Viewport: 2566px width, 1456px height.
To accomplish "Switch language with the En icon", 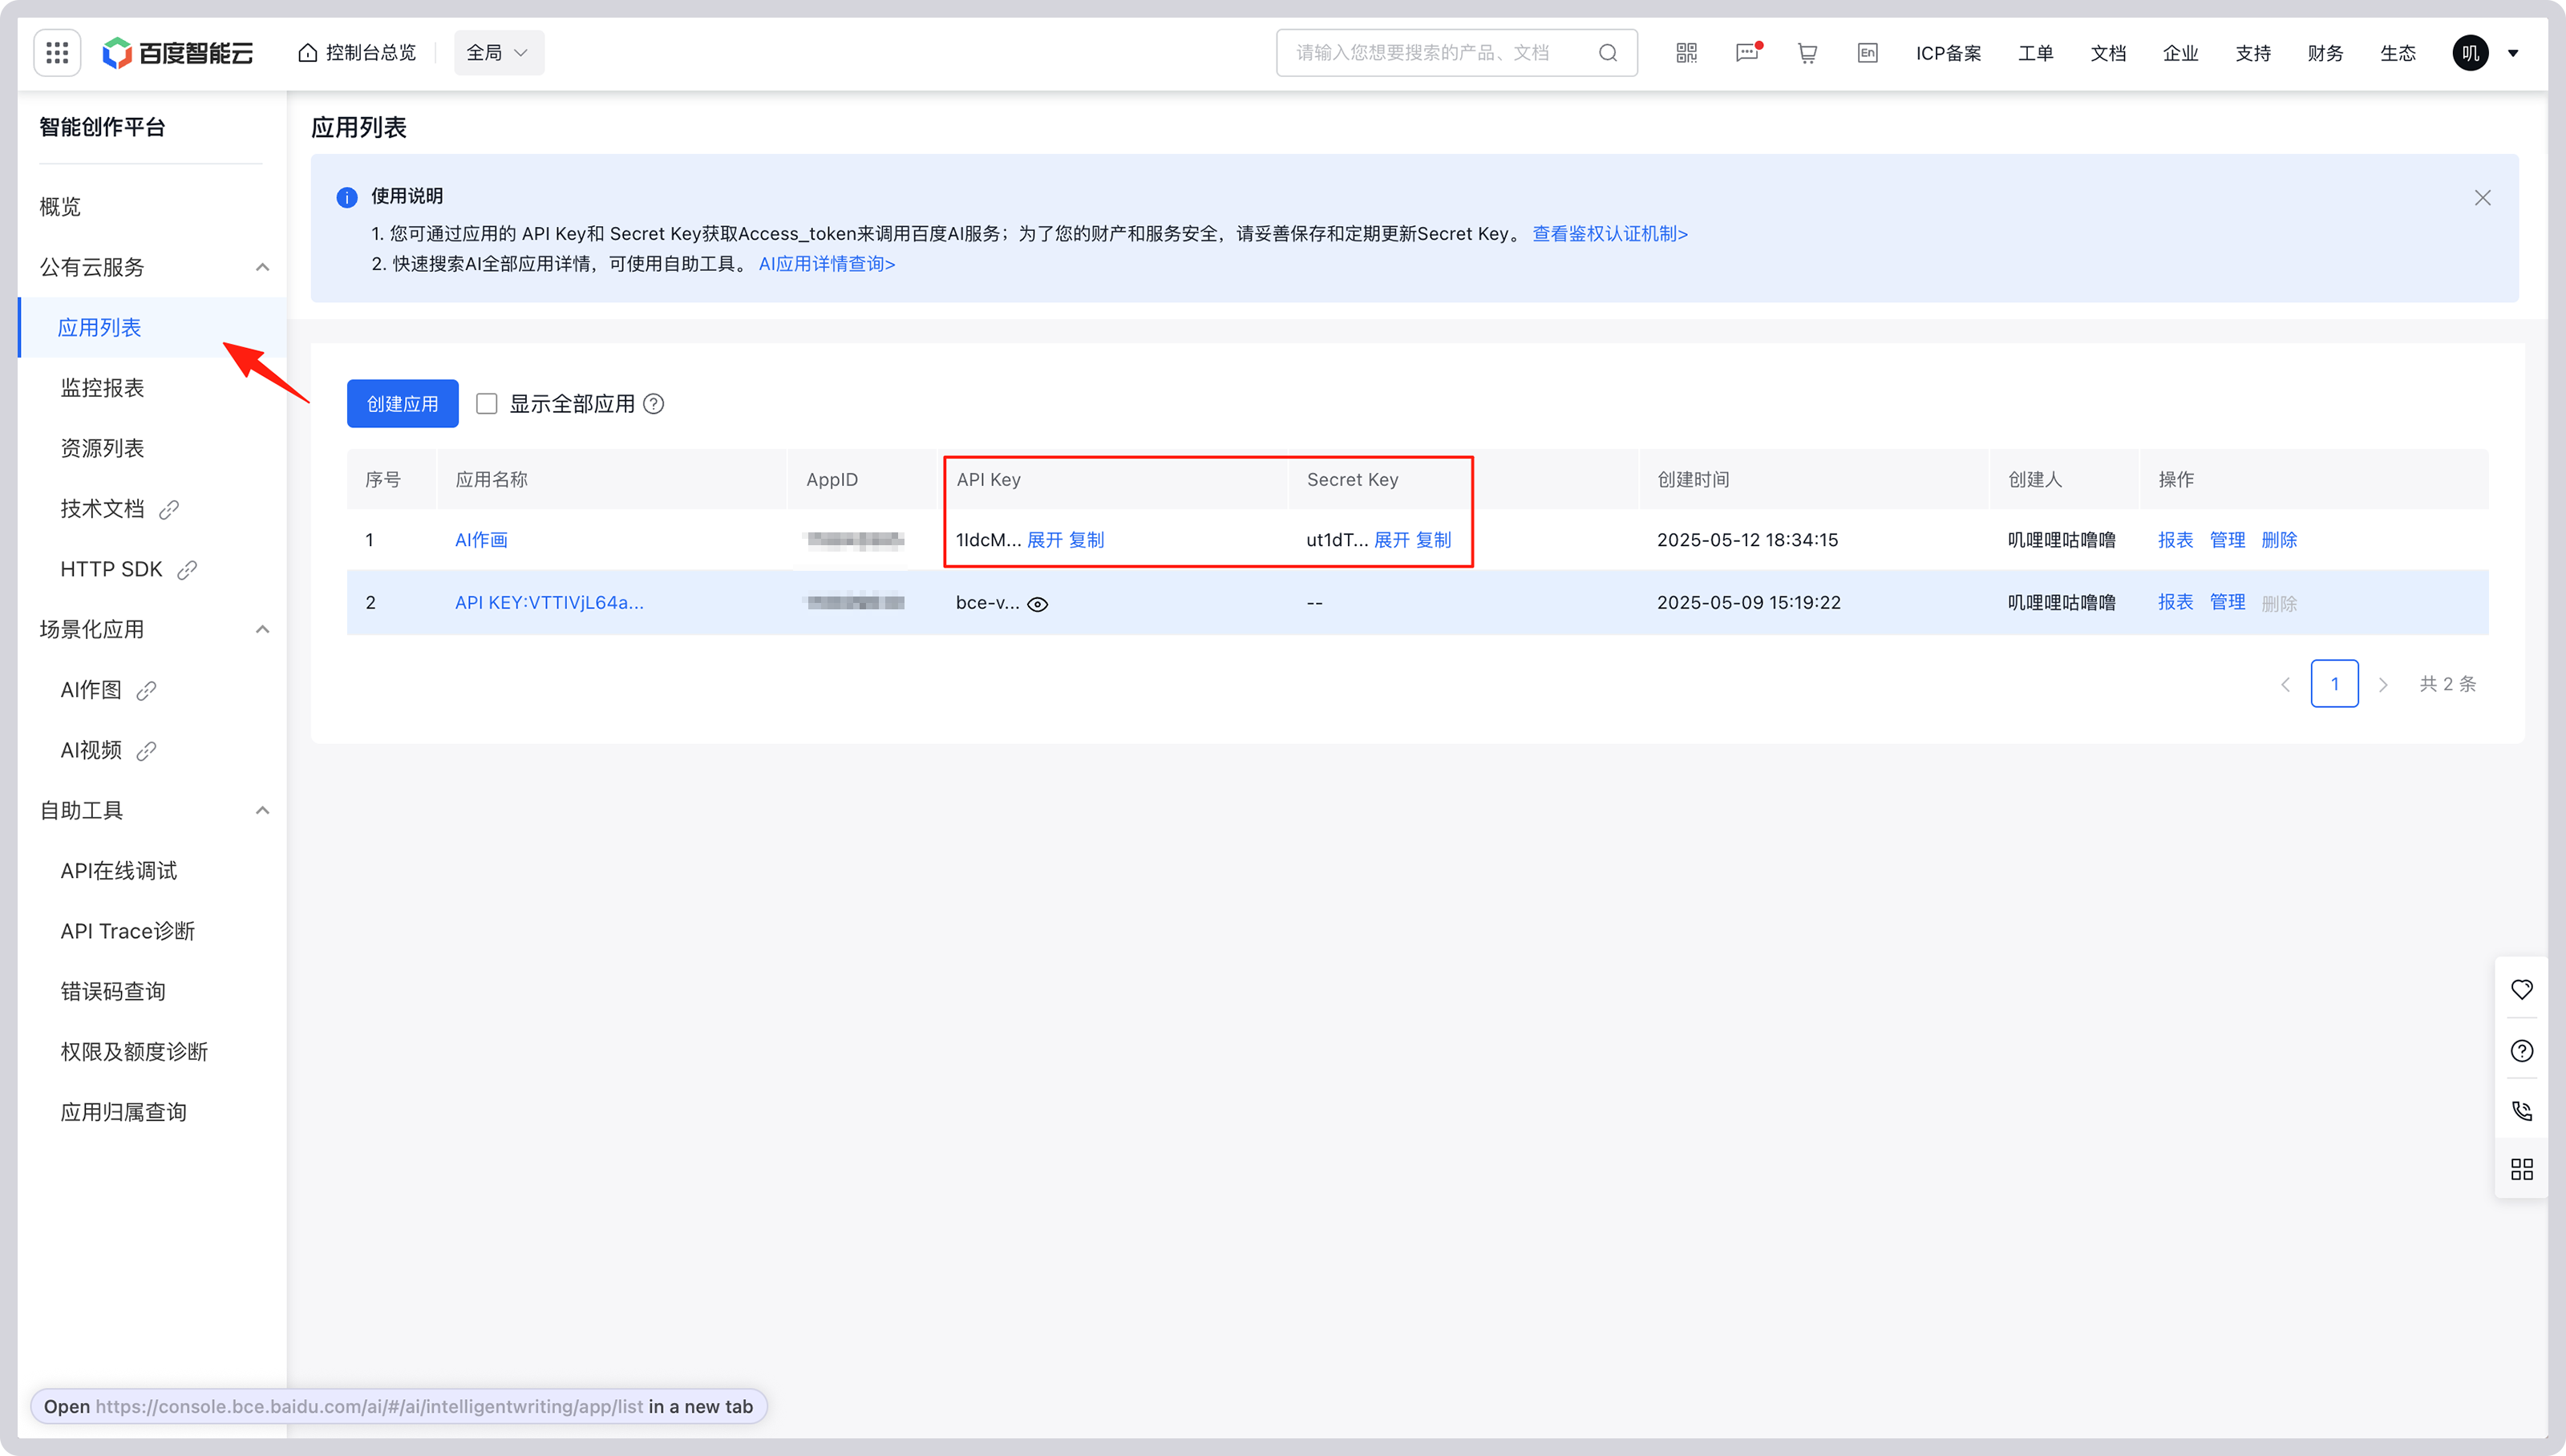I will [x=1867, y=53].
